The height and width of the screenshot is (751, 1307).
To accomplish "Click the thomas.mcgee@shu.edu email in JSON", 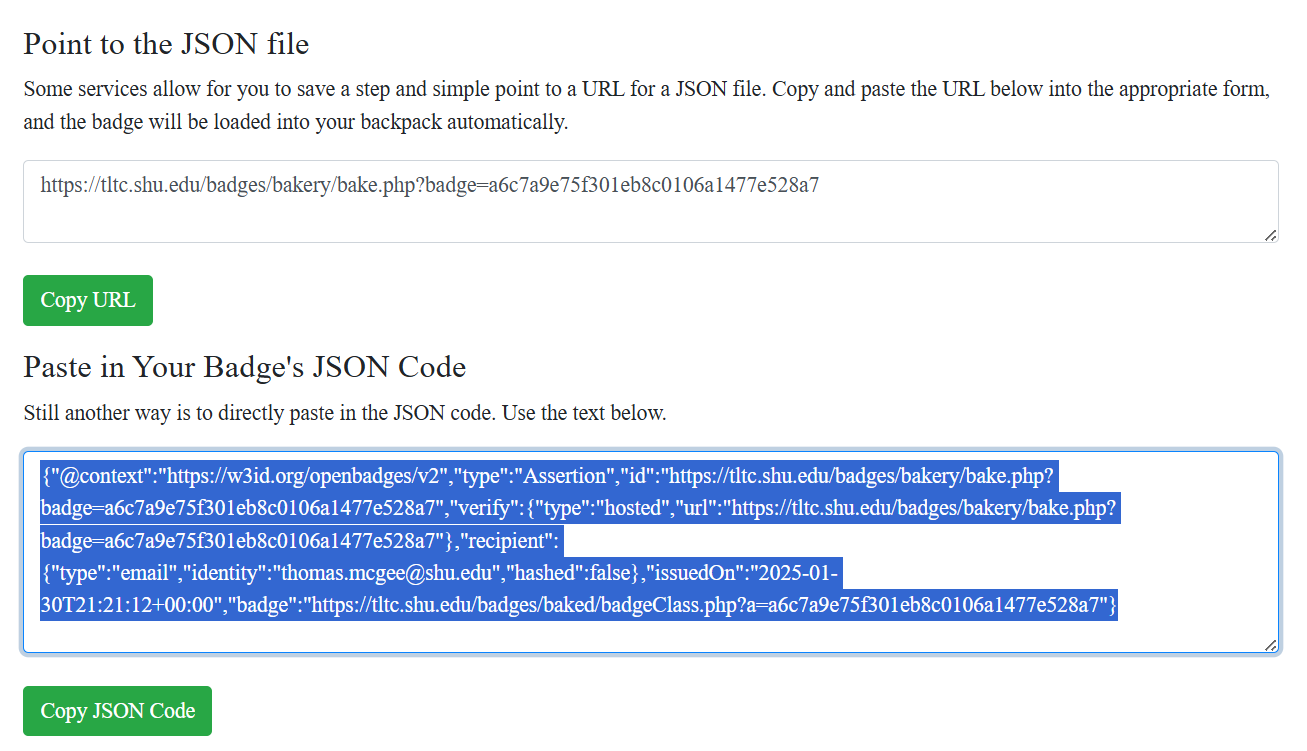I will pyautogui.click(x=390, y=573).
